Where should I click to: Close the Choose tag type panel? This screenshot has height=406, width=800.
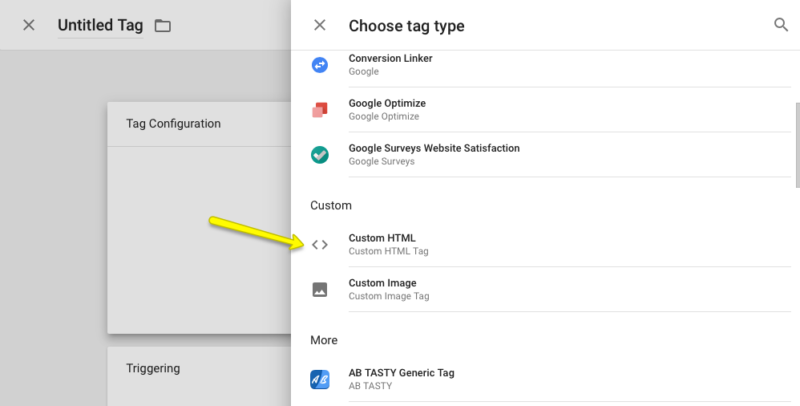coord(320,25)
